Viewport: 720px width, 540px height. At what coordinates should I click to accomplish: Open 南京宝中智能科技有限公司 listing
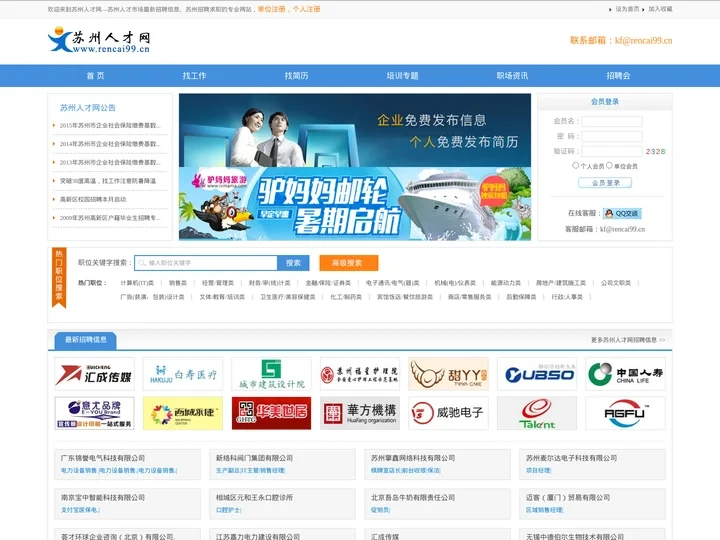tap(103, 497)
